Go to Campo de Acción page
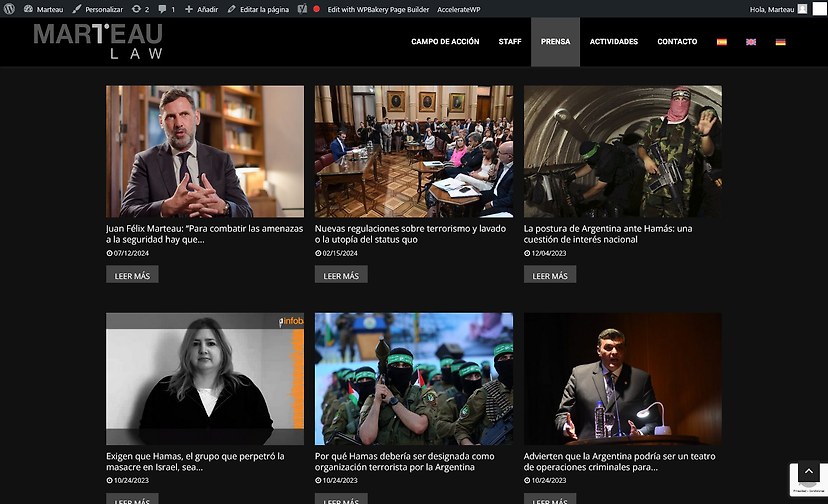The image size is (828, 504). (445, 41)
